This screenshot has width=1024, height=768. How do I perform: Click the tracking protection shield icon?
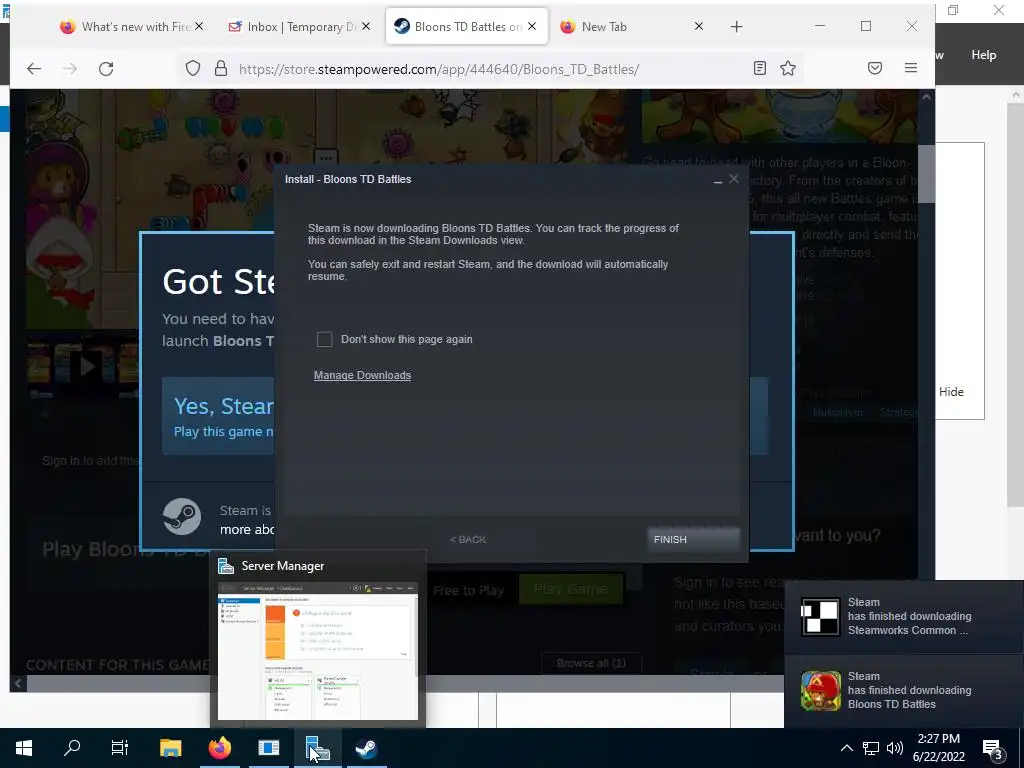[193, 68]
